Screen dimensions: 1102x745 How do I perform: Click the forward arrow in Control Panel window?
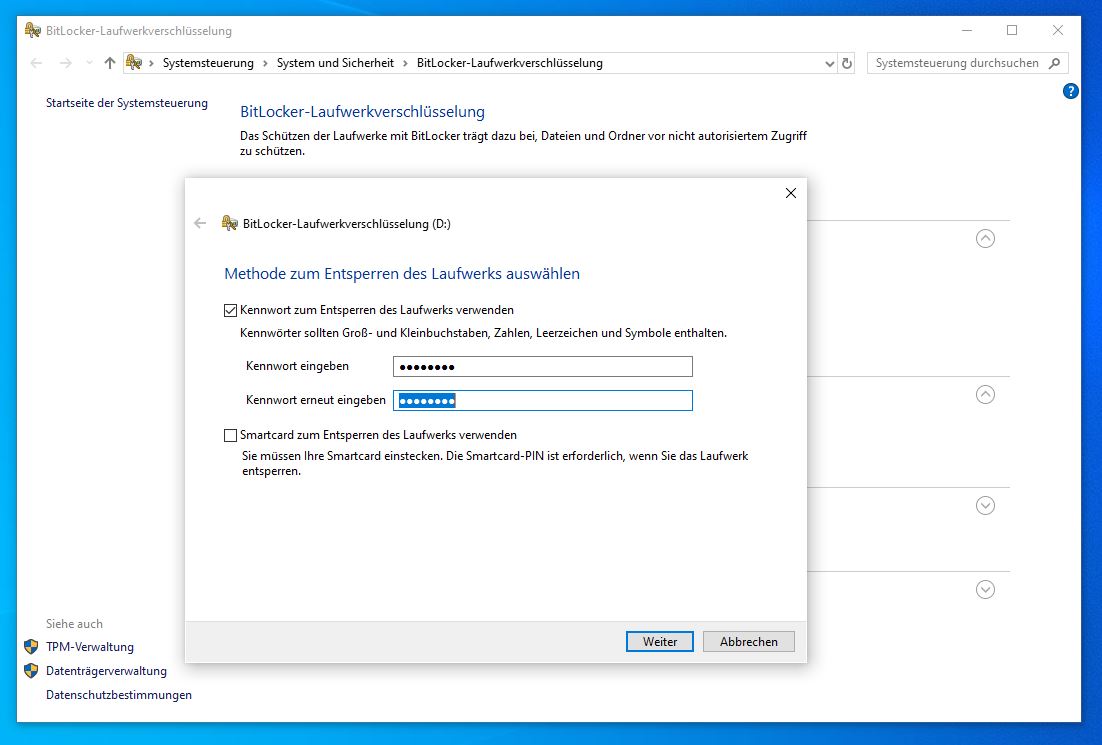tap(65, 63)
